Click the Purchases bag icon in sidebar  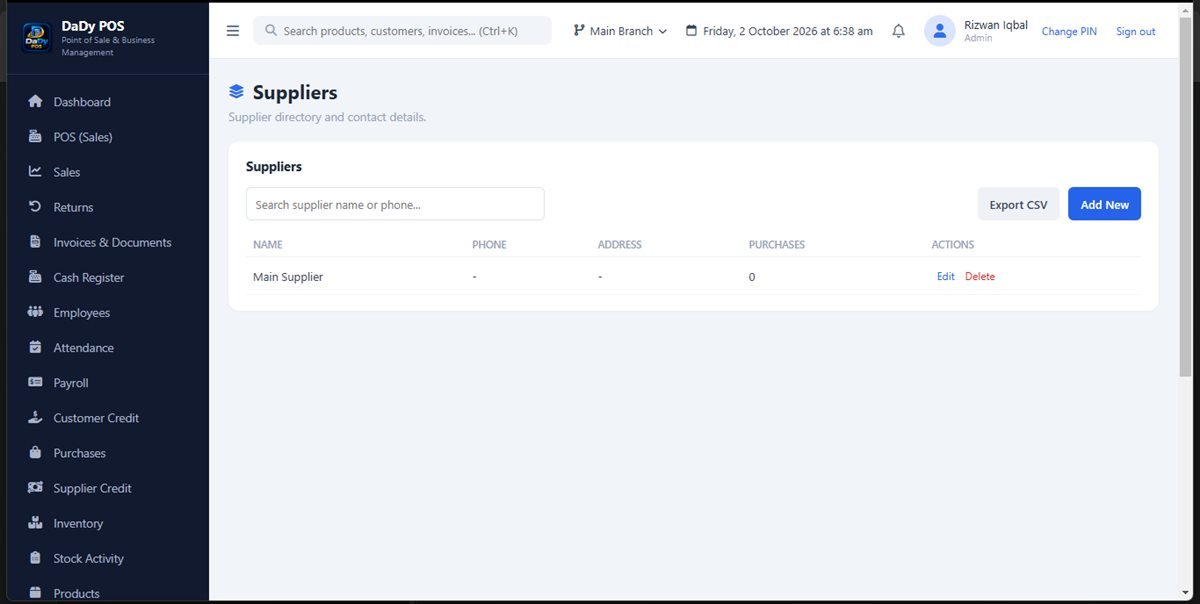coord(35,453)
